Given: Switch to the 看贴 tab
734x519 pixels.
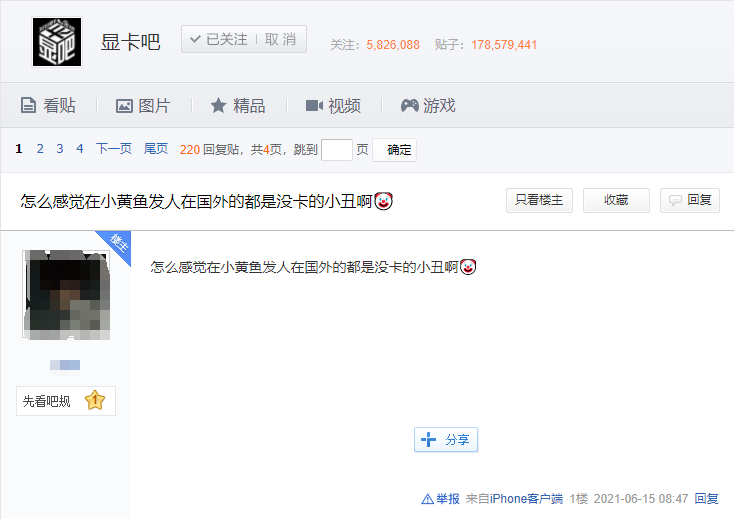Looking at the screenshot, I should pyautogui.click(x=48, y=105).
